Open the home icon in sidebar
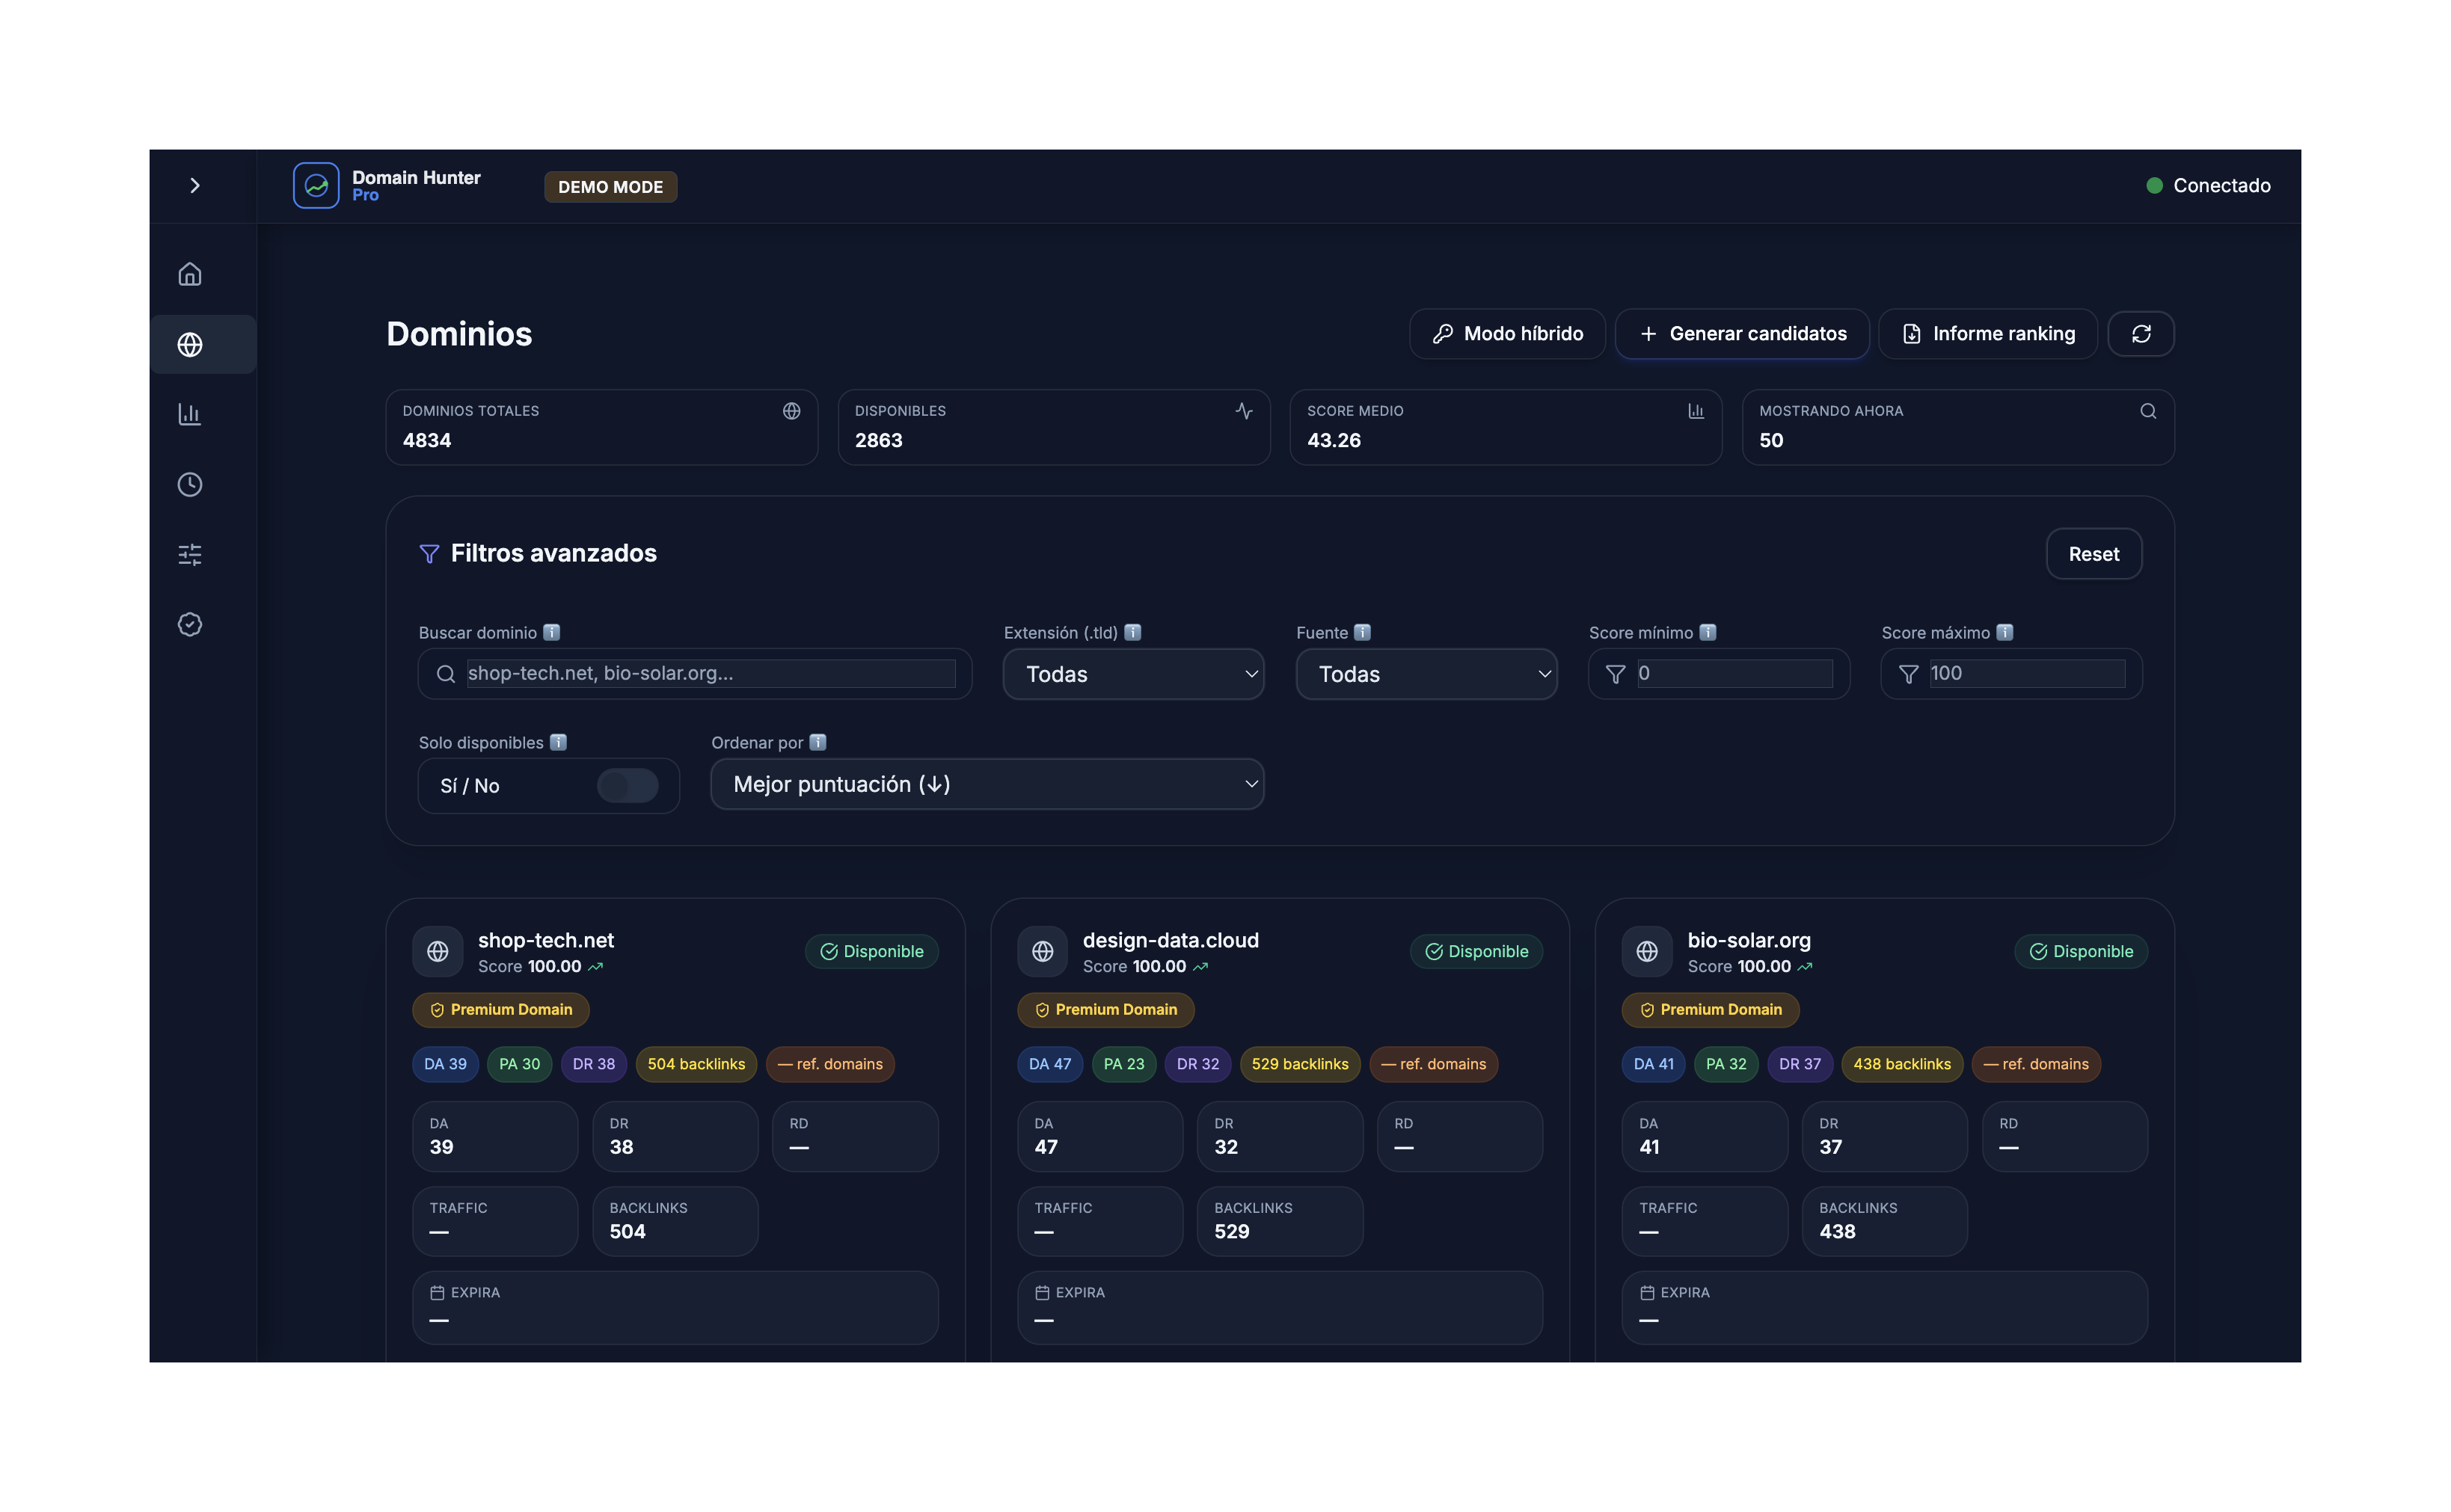This screenshot has height=1512, width=2451. pos(190,274)
